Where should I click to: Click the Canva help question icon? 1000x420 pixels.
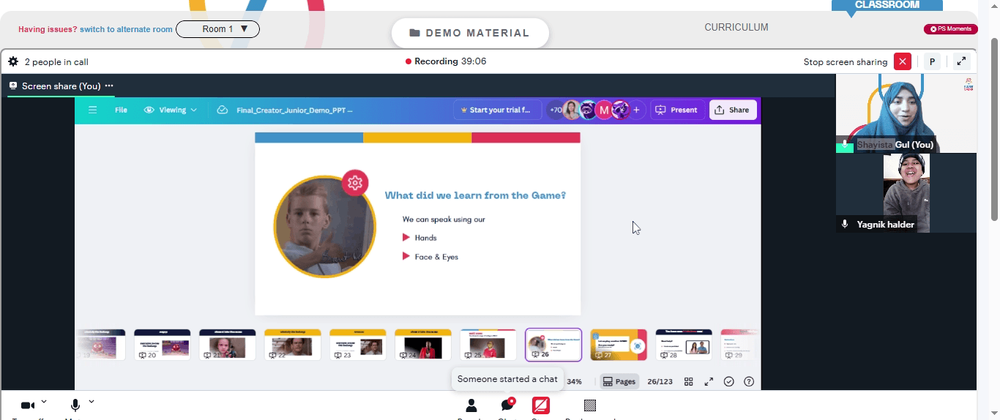749,381
